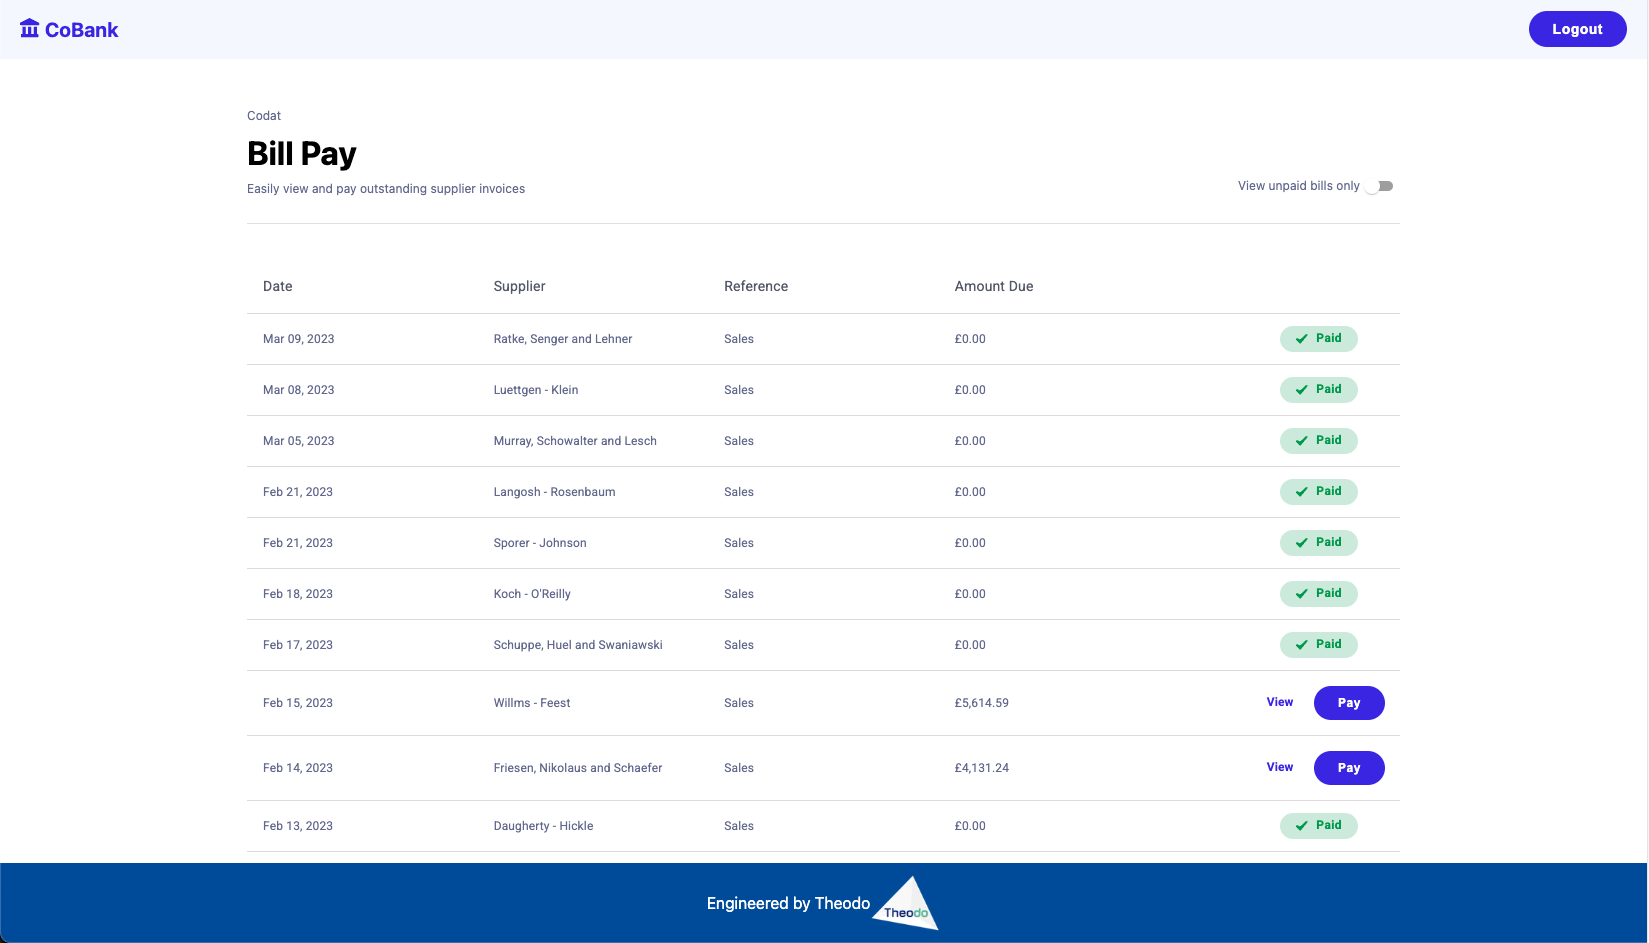This screenshot has height=943, width=1649.
Task: Select supplier Friesen, Nikolaus and Schaefer text
Action: coord(578,768)
